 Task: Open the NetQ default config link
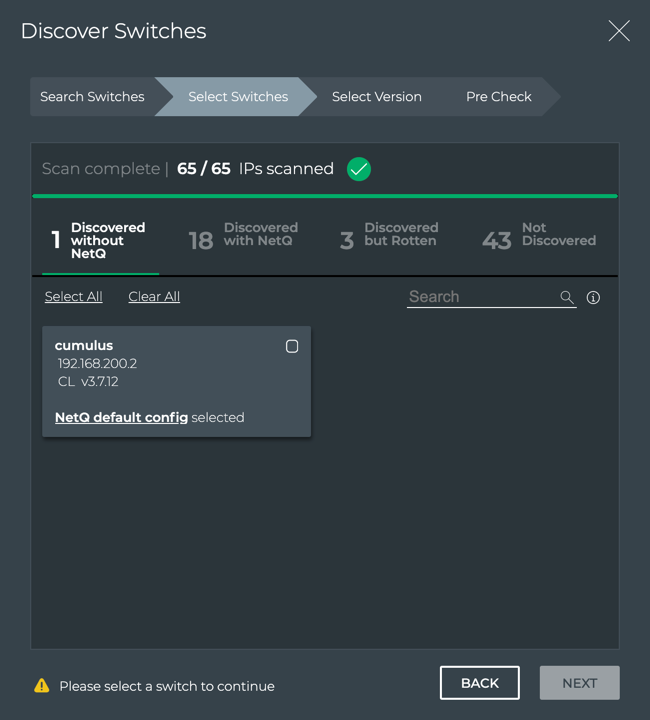(121, 417)
